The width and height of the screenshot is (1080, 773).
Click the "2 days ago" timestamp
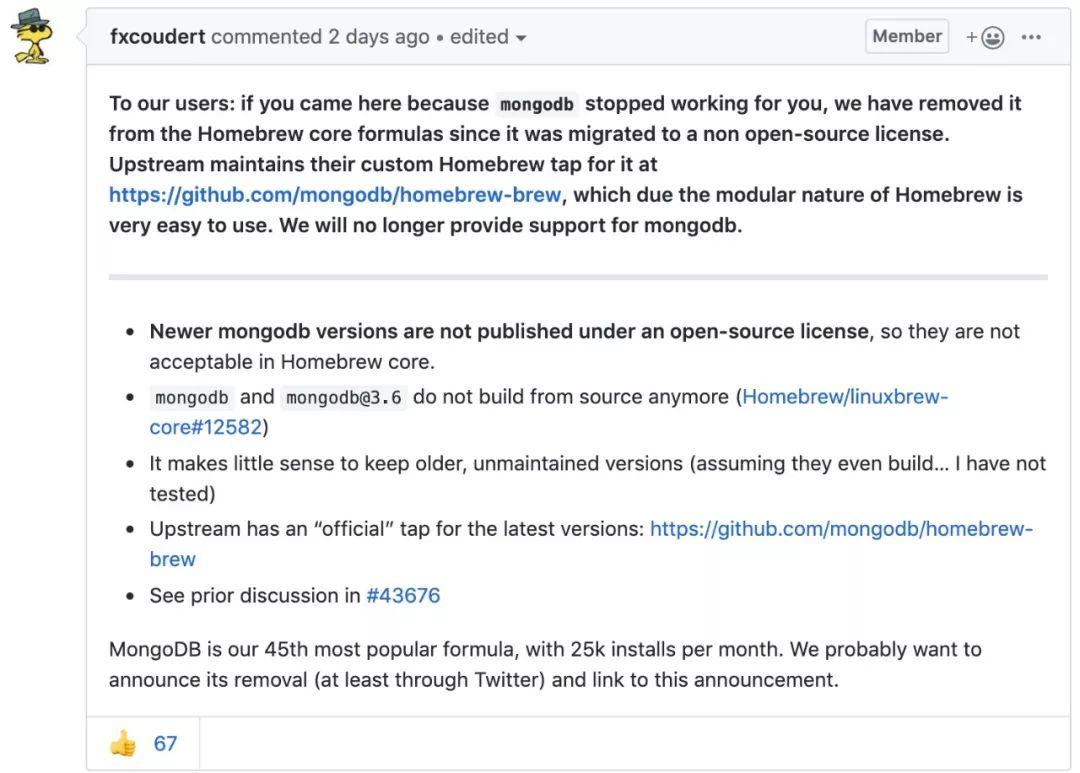(x=378, y=37)
